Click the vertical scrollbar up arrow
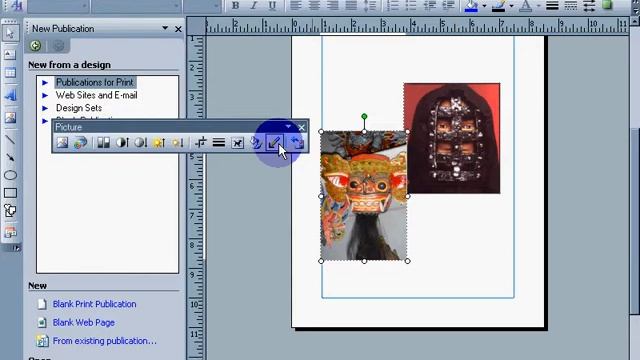Screen dimensions: 640x360 [x=635, y=21]
